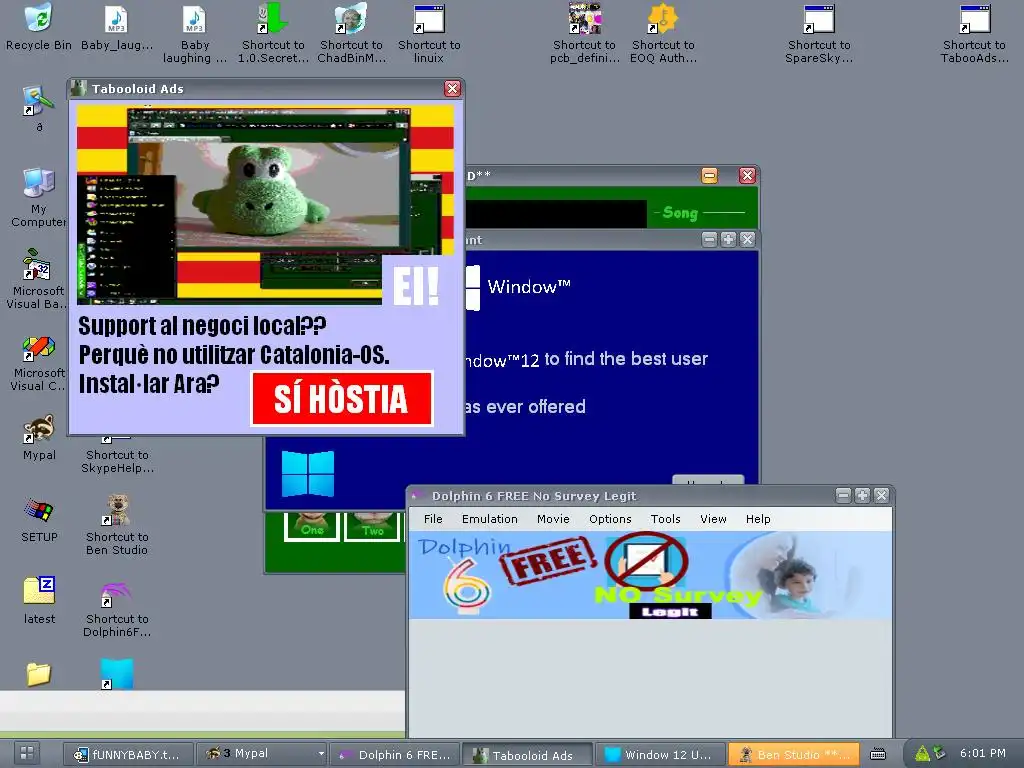Close the Window 12 dialog
Image resolution: width=1024 pixels, height=768 pixels.
tap(747, 240)
